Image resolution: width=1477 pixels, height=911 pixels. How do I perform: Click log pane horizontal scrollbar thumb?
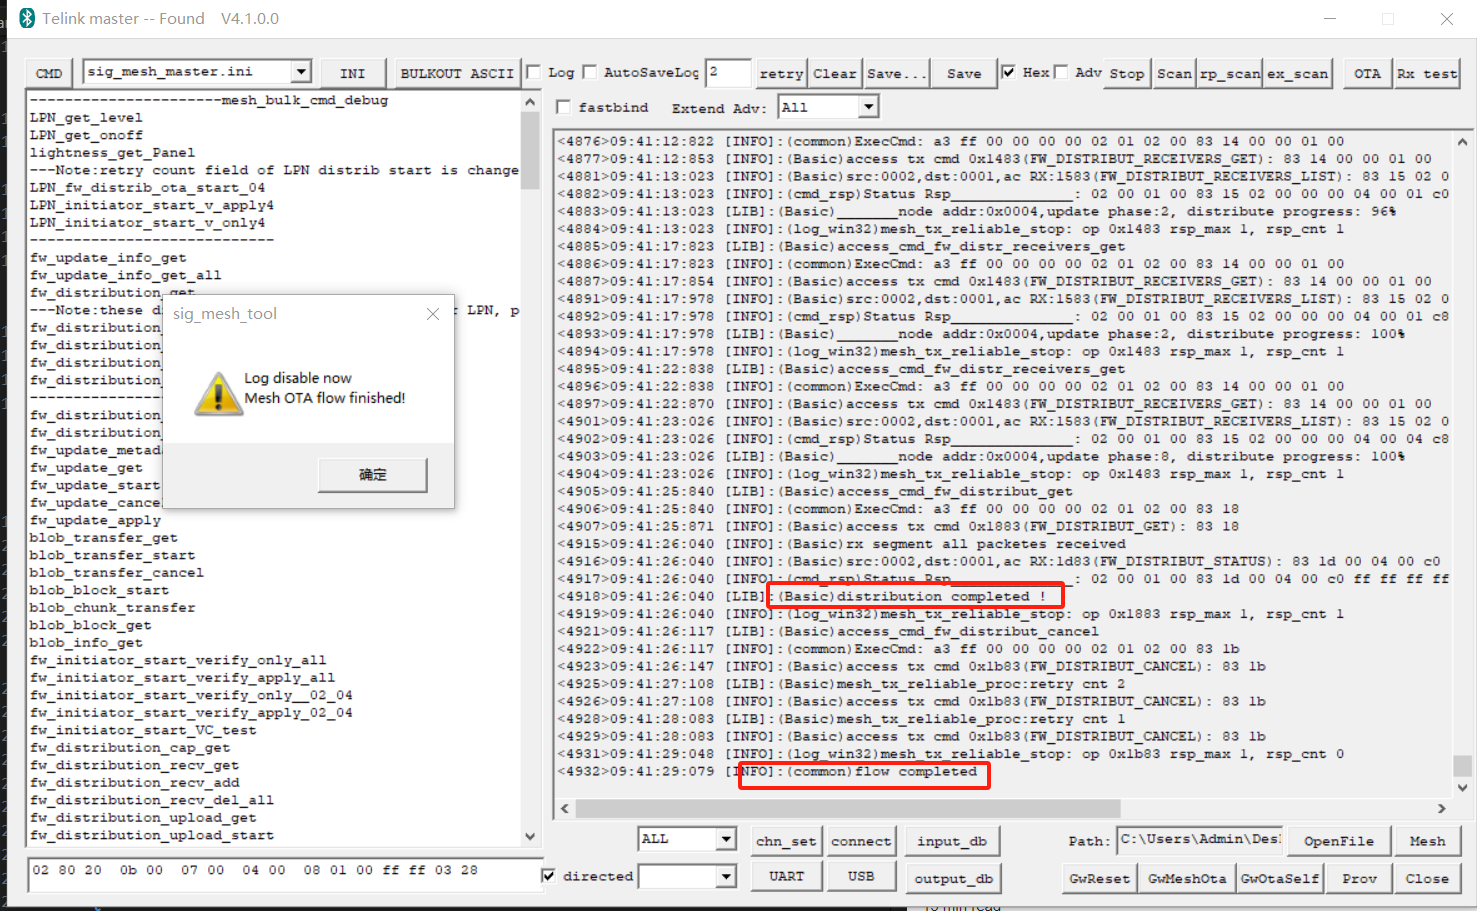(x=847, y=808)
